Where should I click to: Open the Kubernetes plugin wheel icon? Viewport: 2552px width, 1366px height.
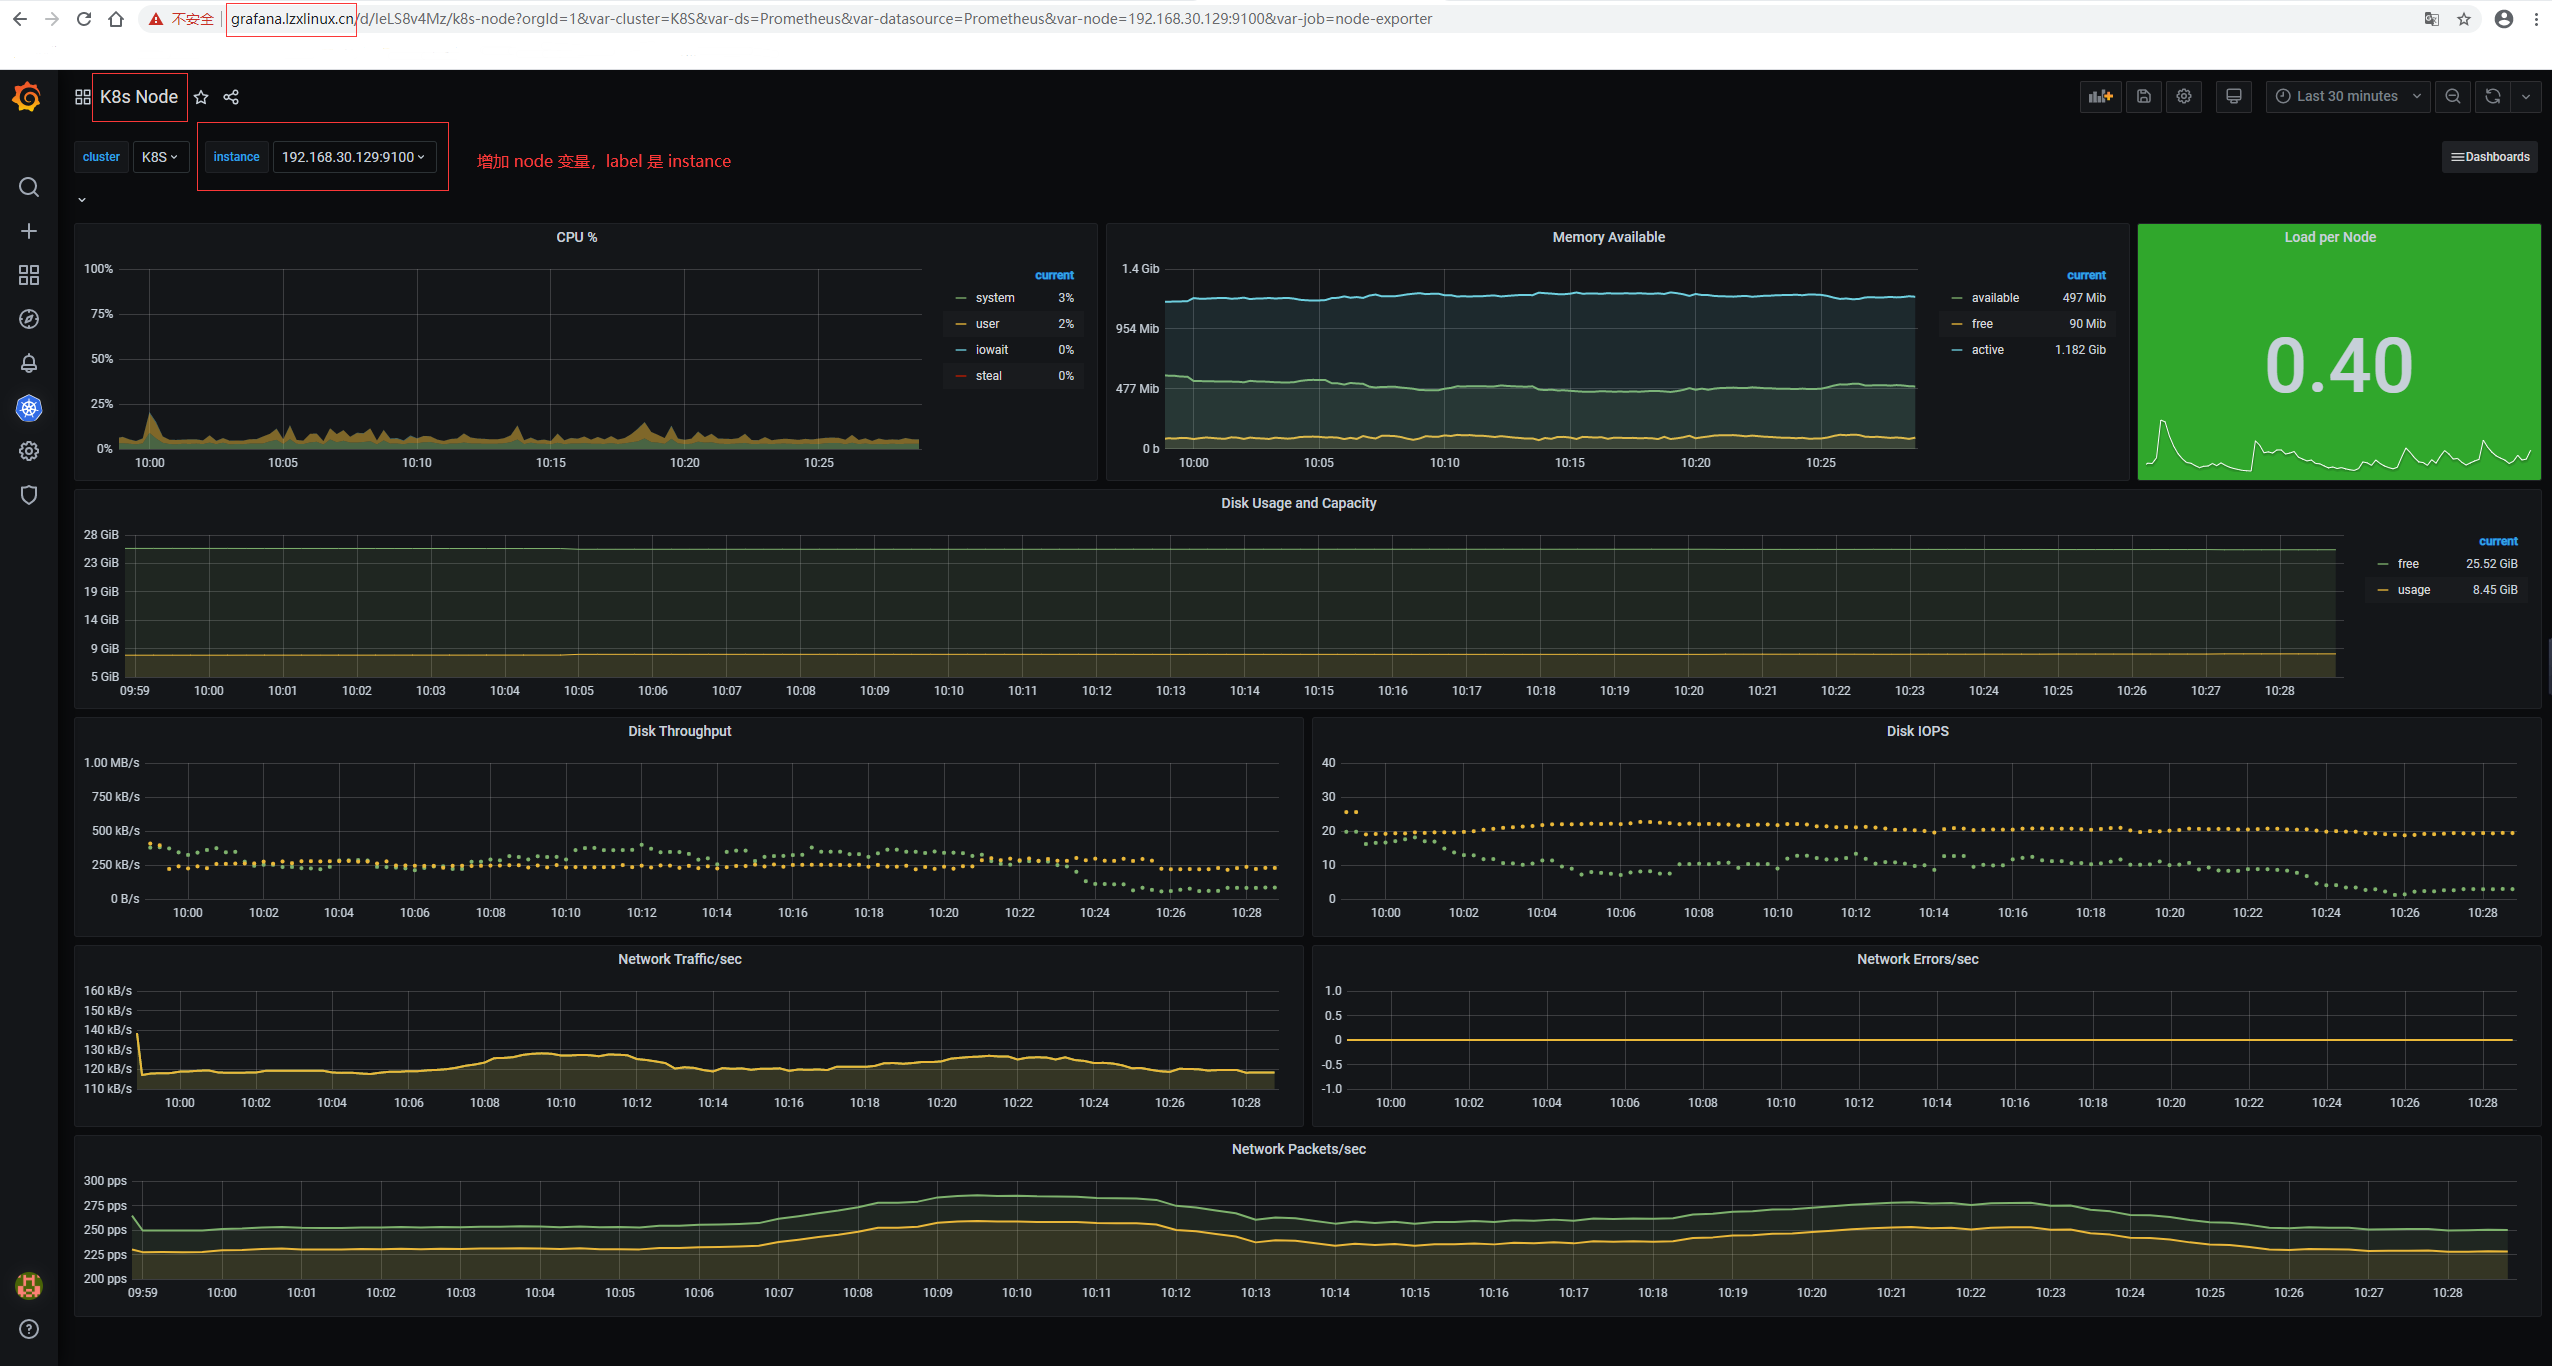(29, 408)
